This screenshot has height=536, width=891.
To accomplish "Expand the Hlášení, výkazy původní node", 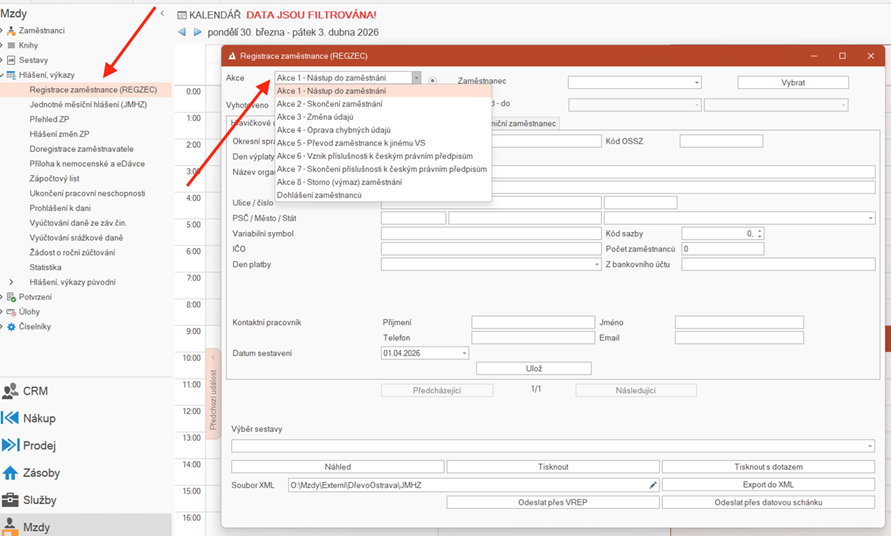I will click(x=12, y=282).
